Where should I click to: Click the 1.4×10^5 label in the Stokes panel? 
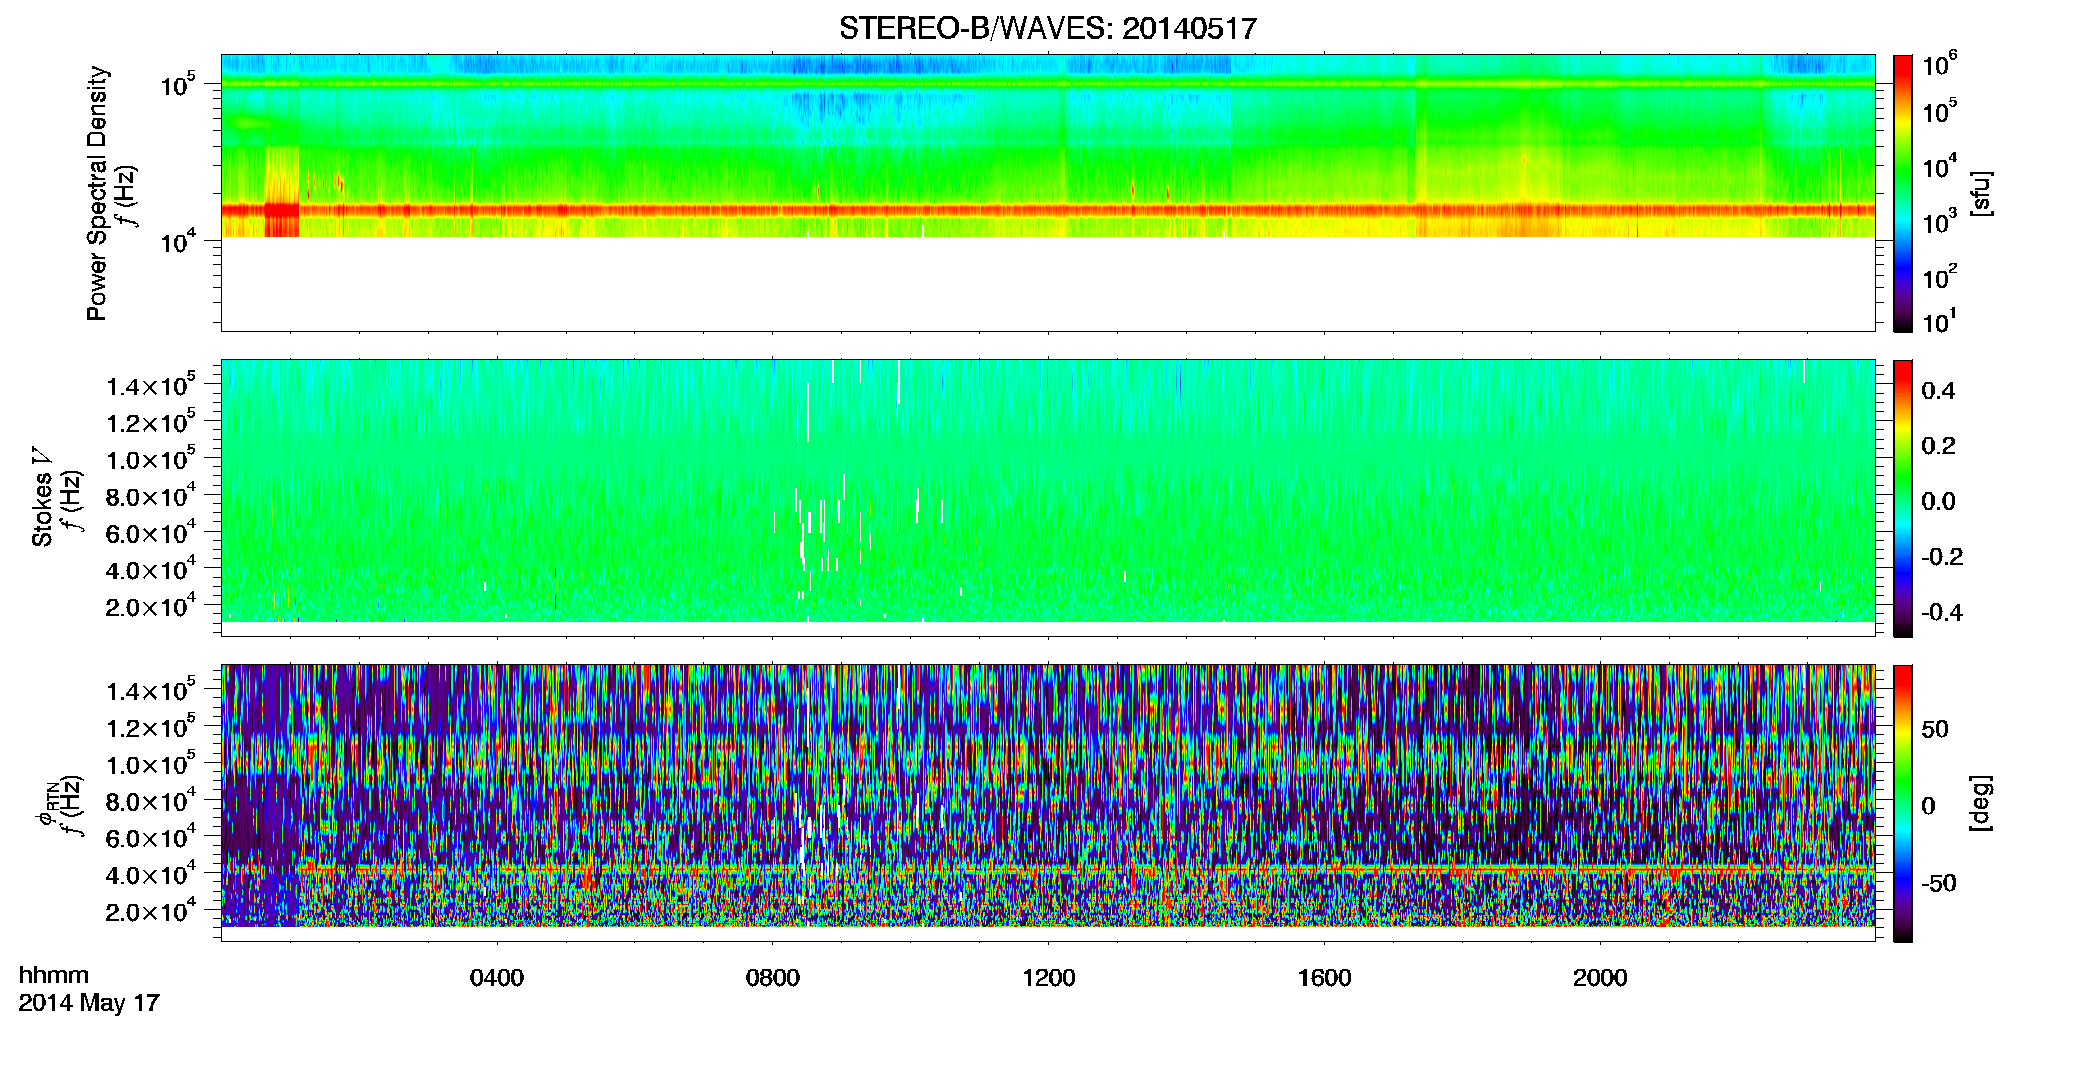tap(152, 385)
